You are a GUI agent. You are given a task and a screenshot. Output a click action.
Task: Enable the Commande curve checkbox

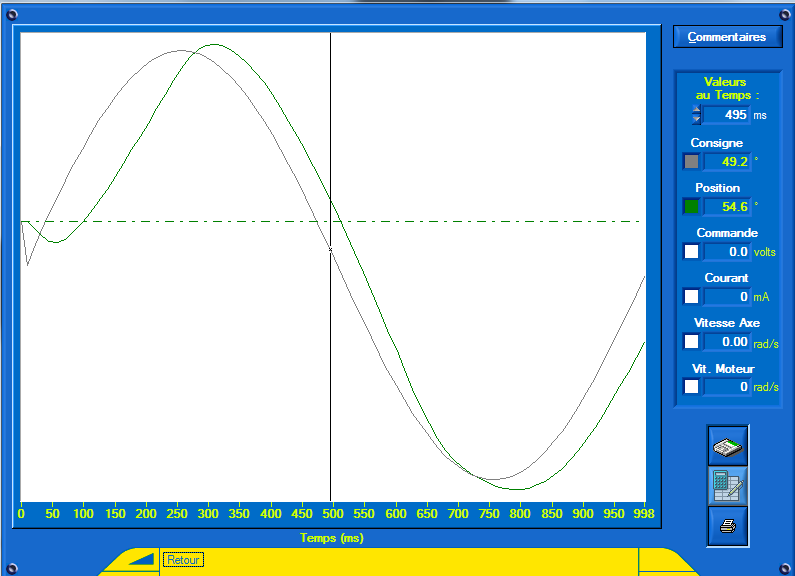point(691,252)
